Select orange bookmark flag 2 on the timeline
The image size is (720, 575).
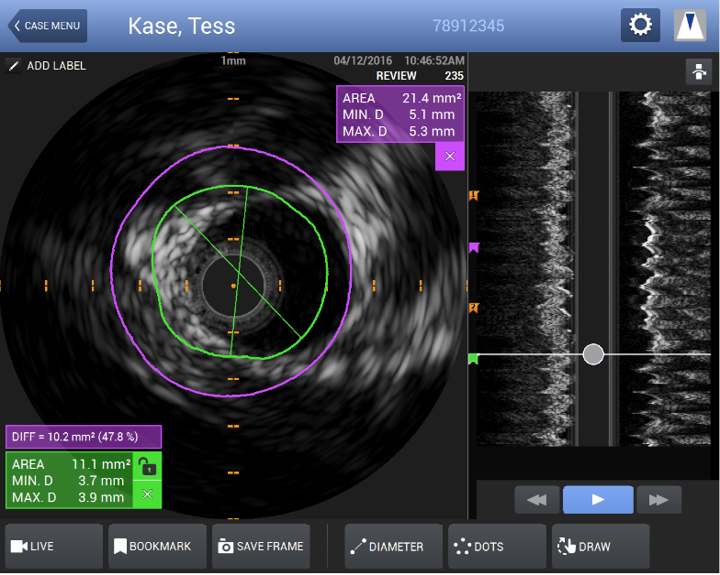(474, 308)
